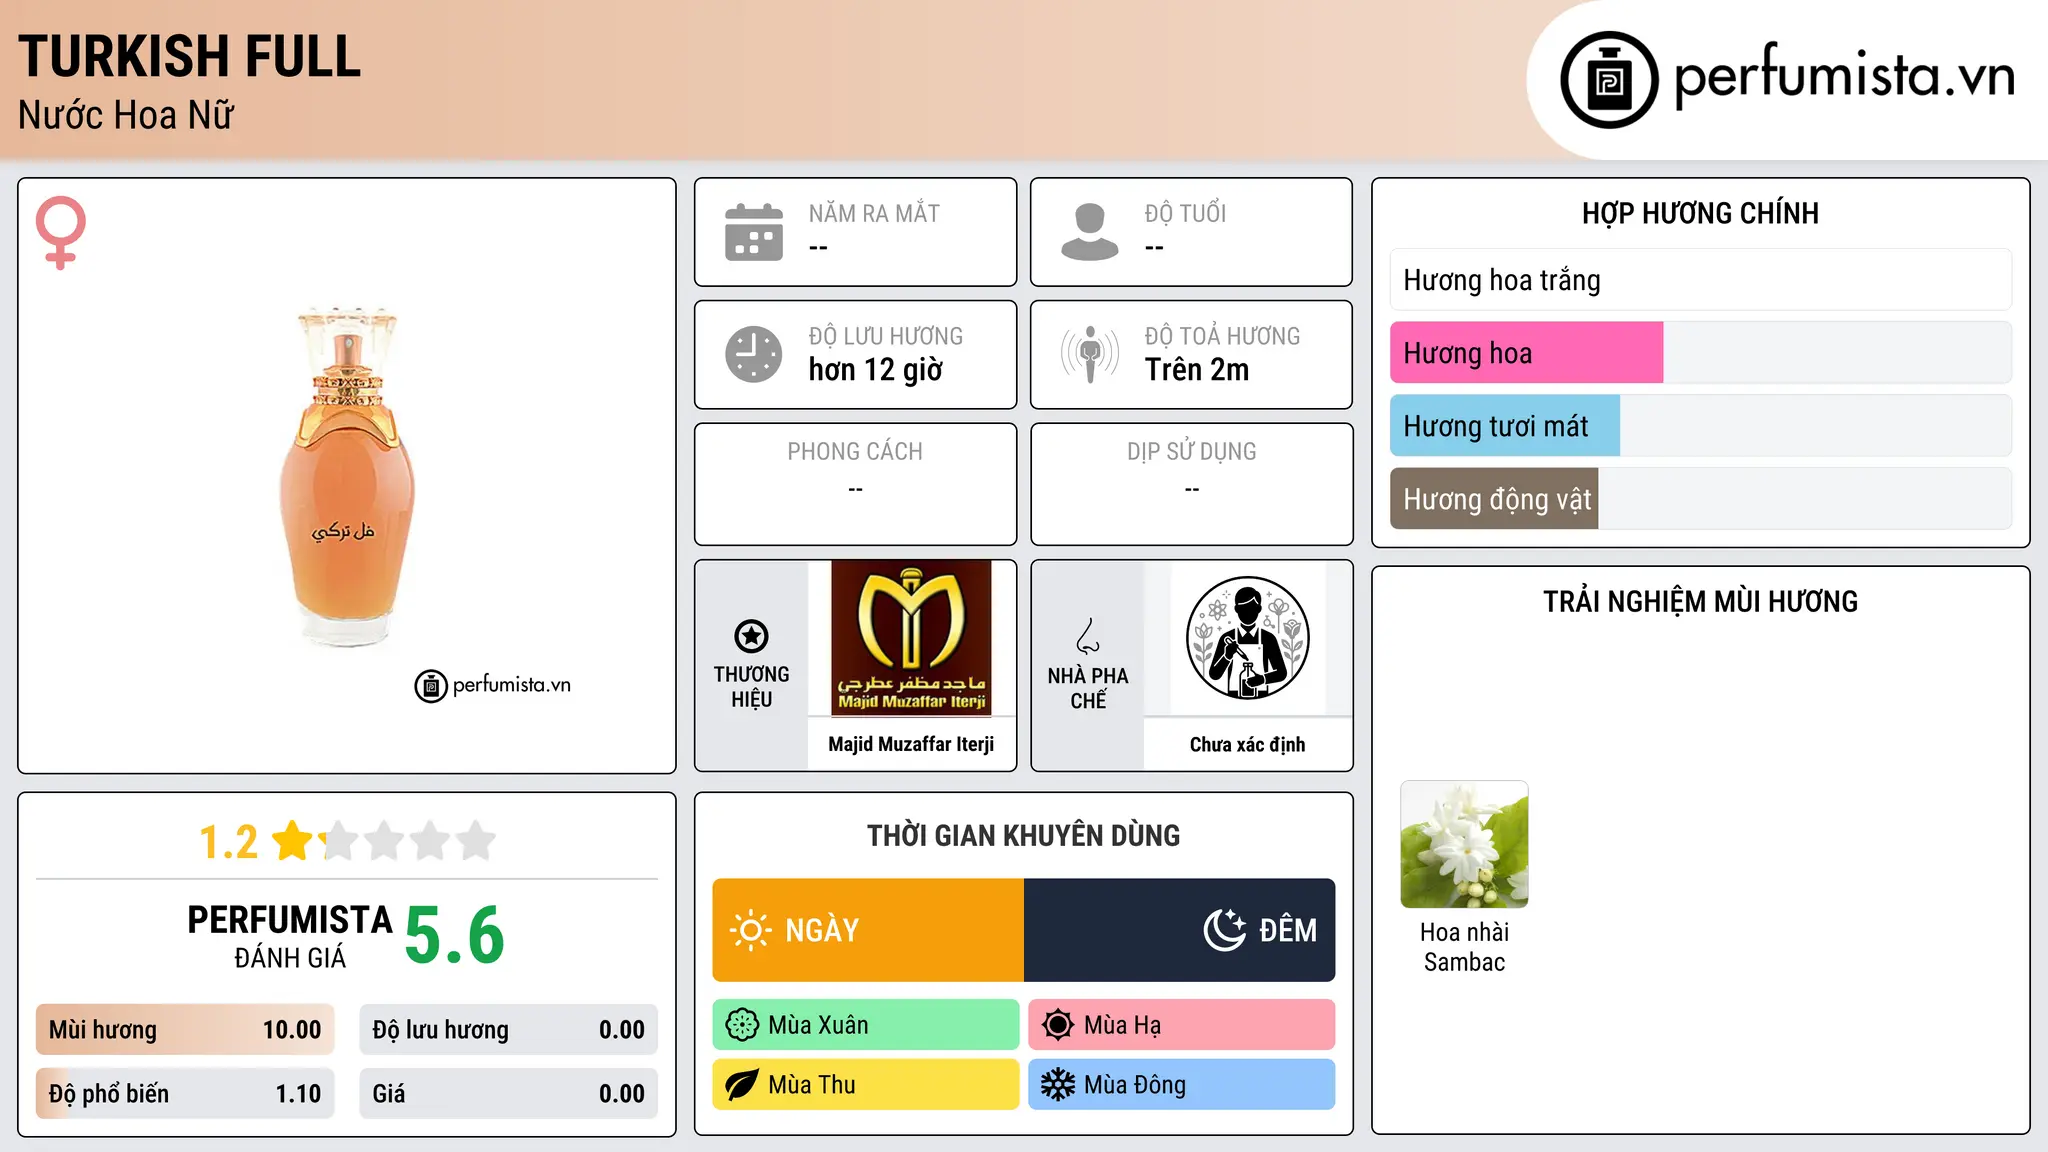Click the HỢP HƯƠNG CHÍNH heading

[x=1700, y=213]
